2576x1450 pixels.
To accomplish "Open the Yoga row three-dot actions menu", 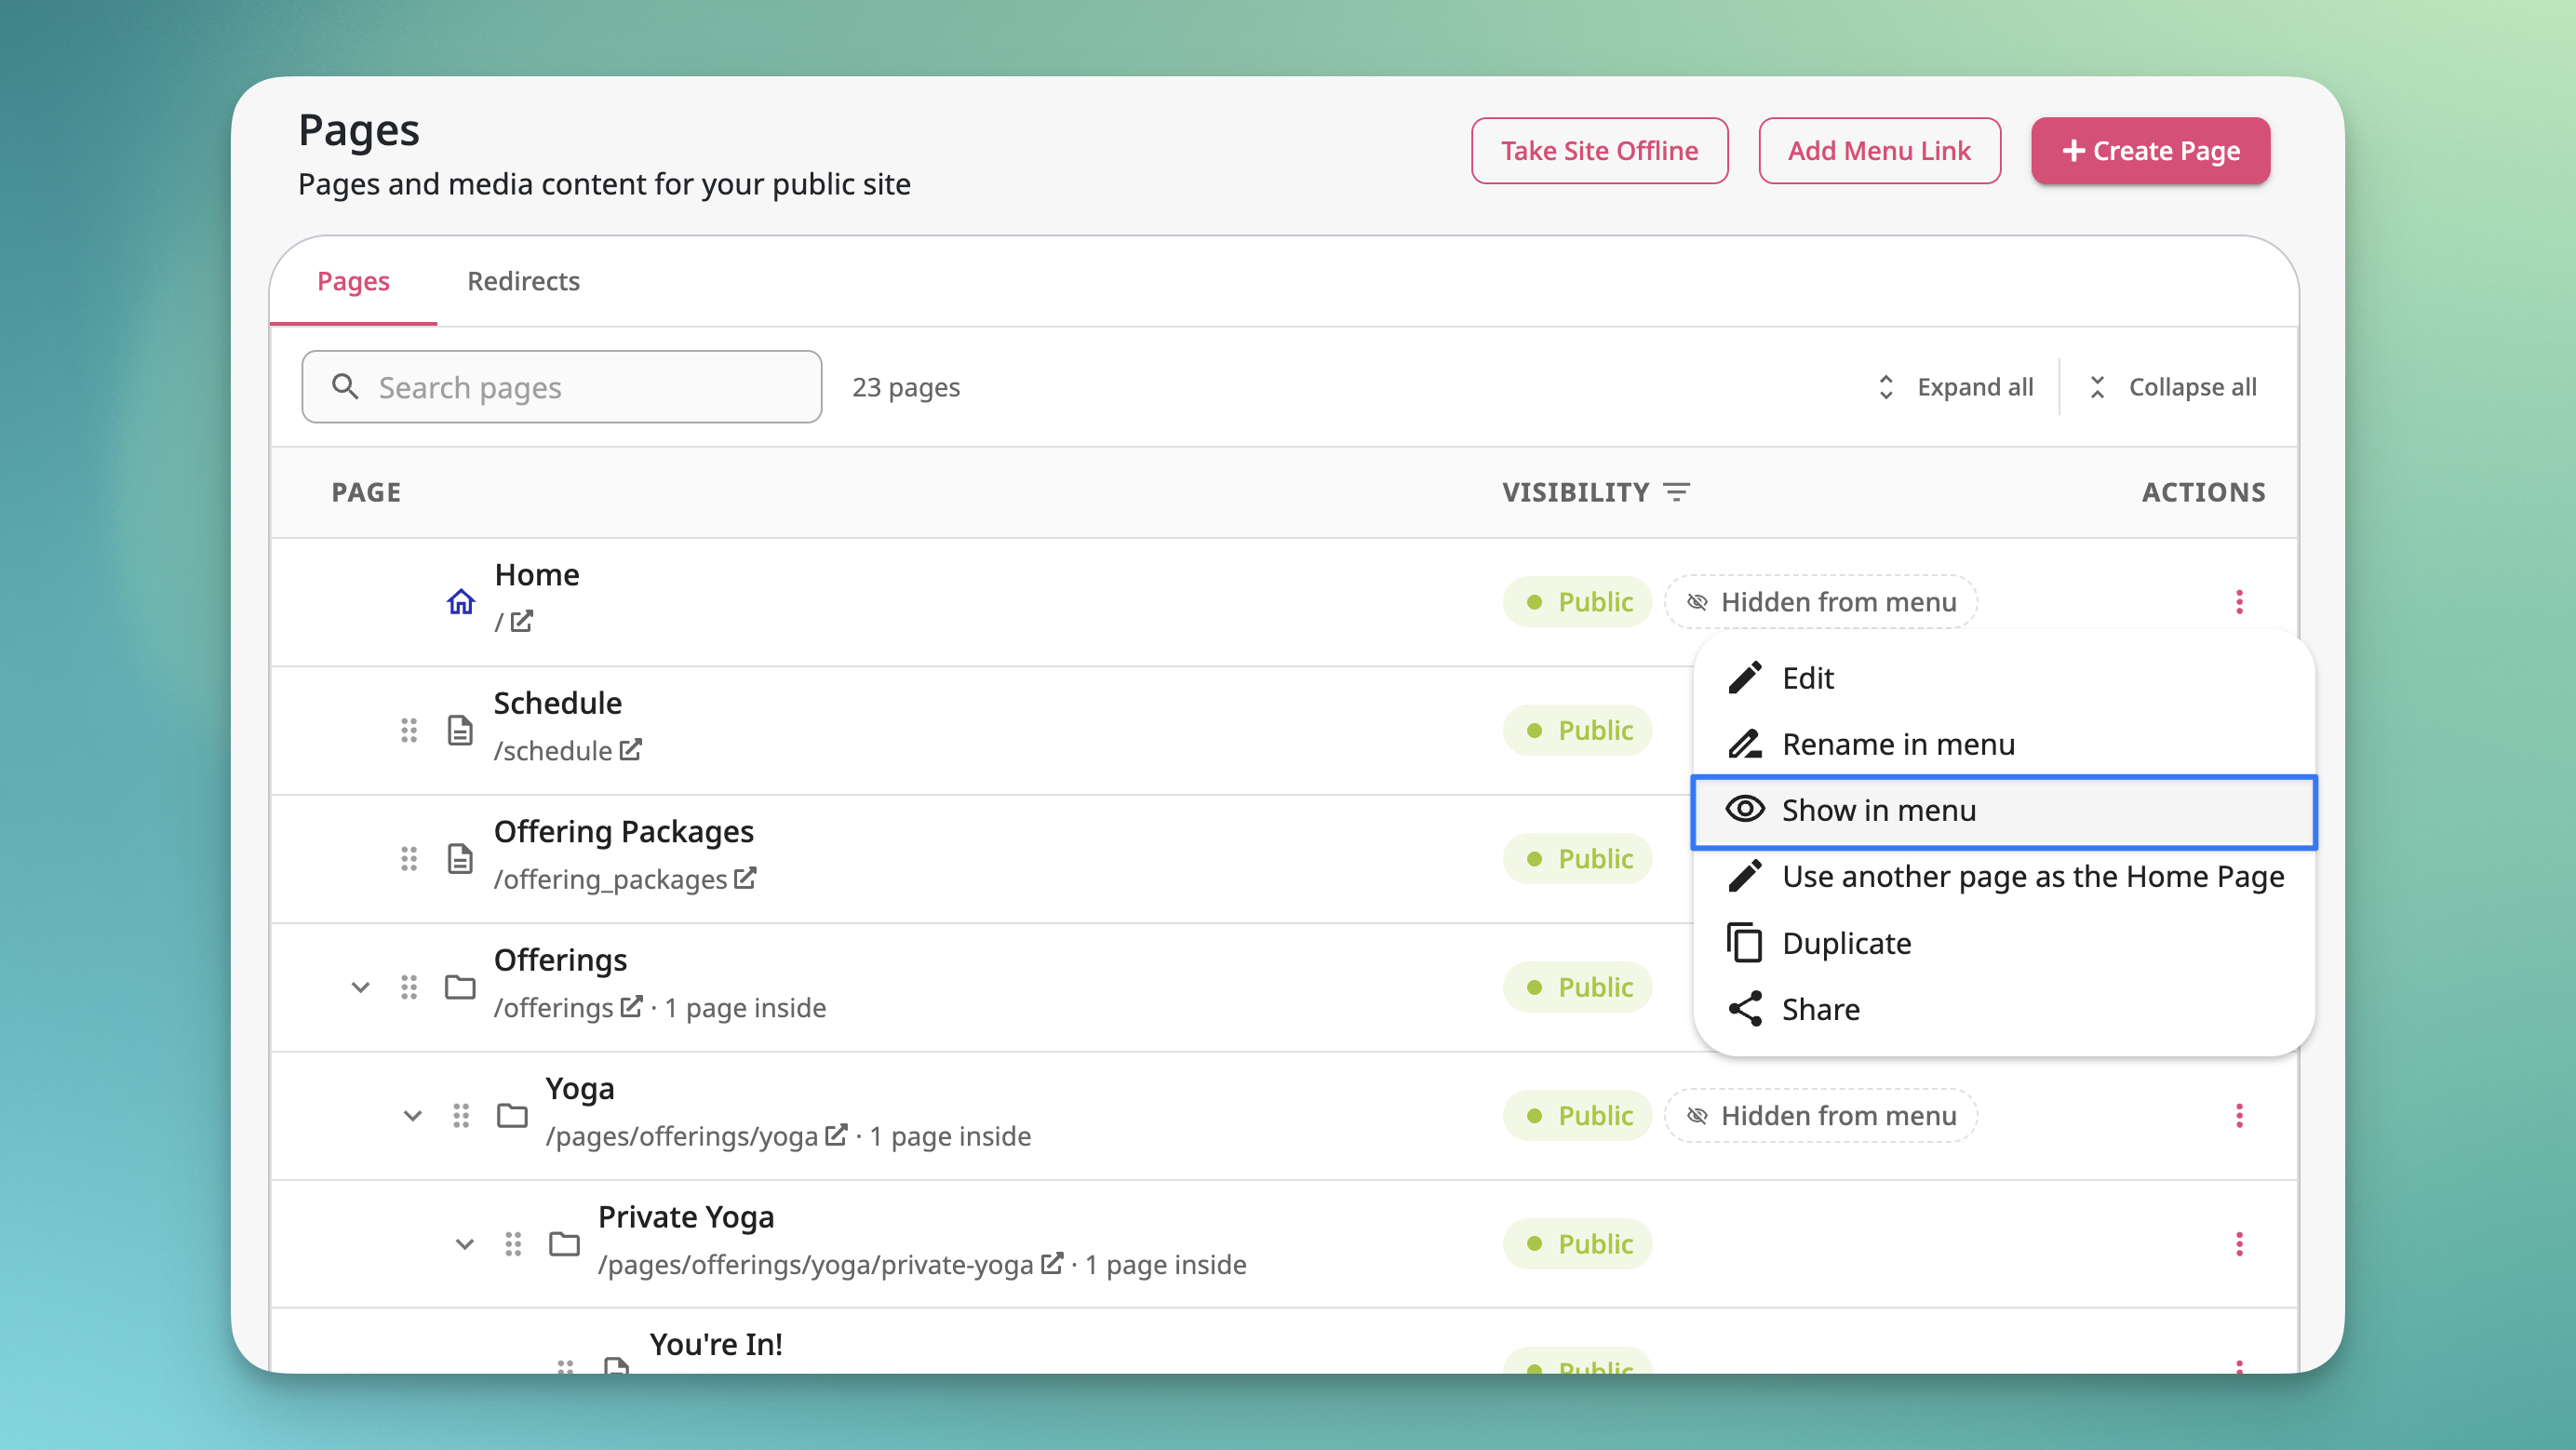I will click(x=2239, y=1115).
